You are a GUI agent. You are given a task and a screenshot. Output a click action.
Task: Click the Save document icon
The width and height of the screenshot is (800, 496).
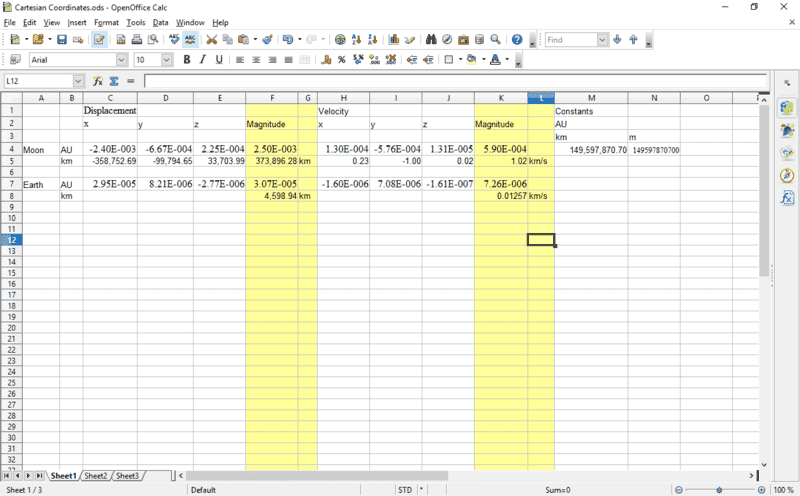pos(62,40)
